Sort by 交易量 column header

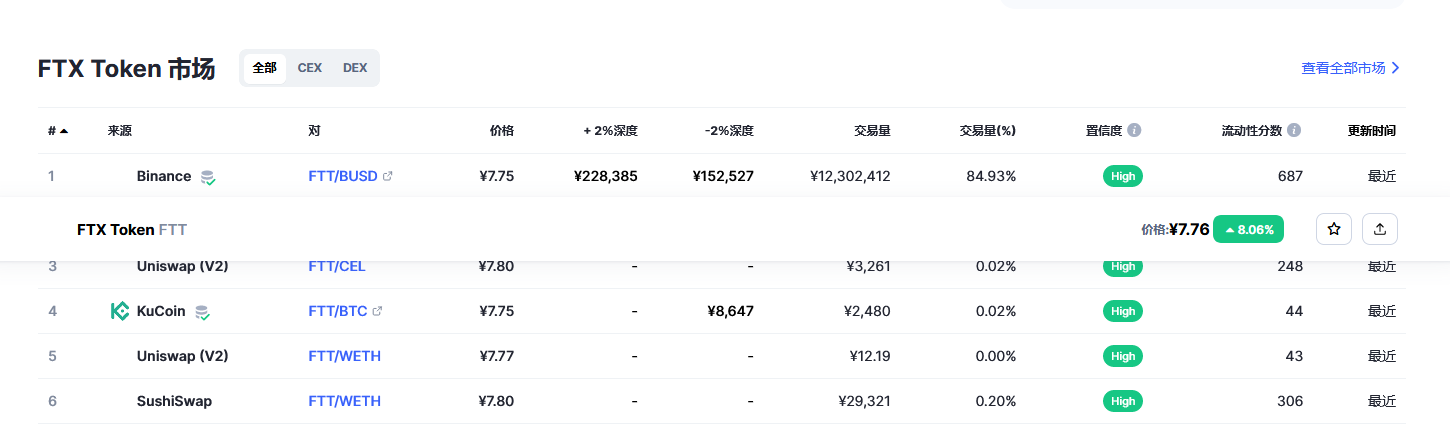click(872, 131)
